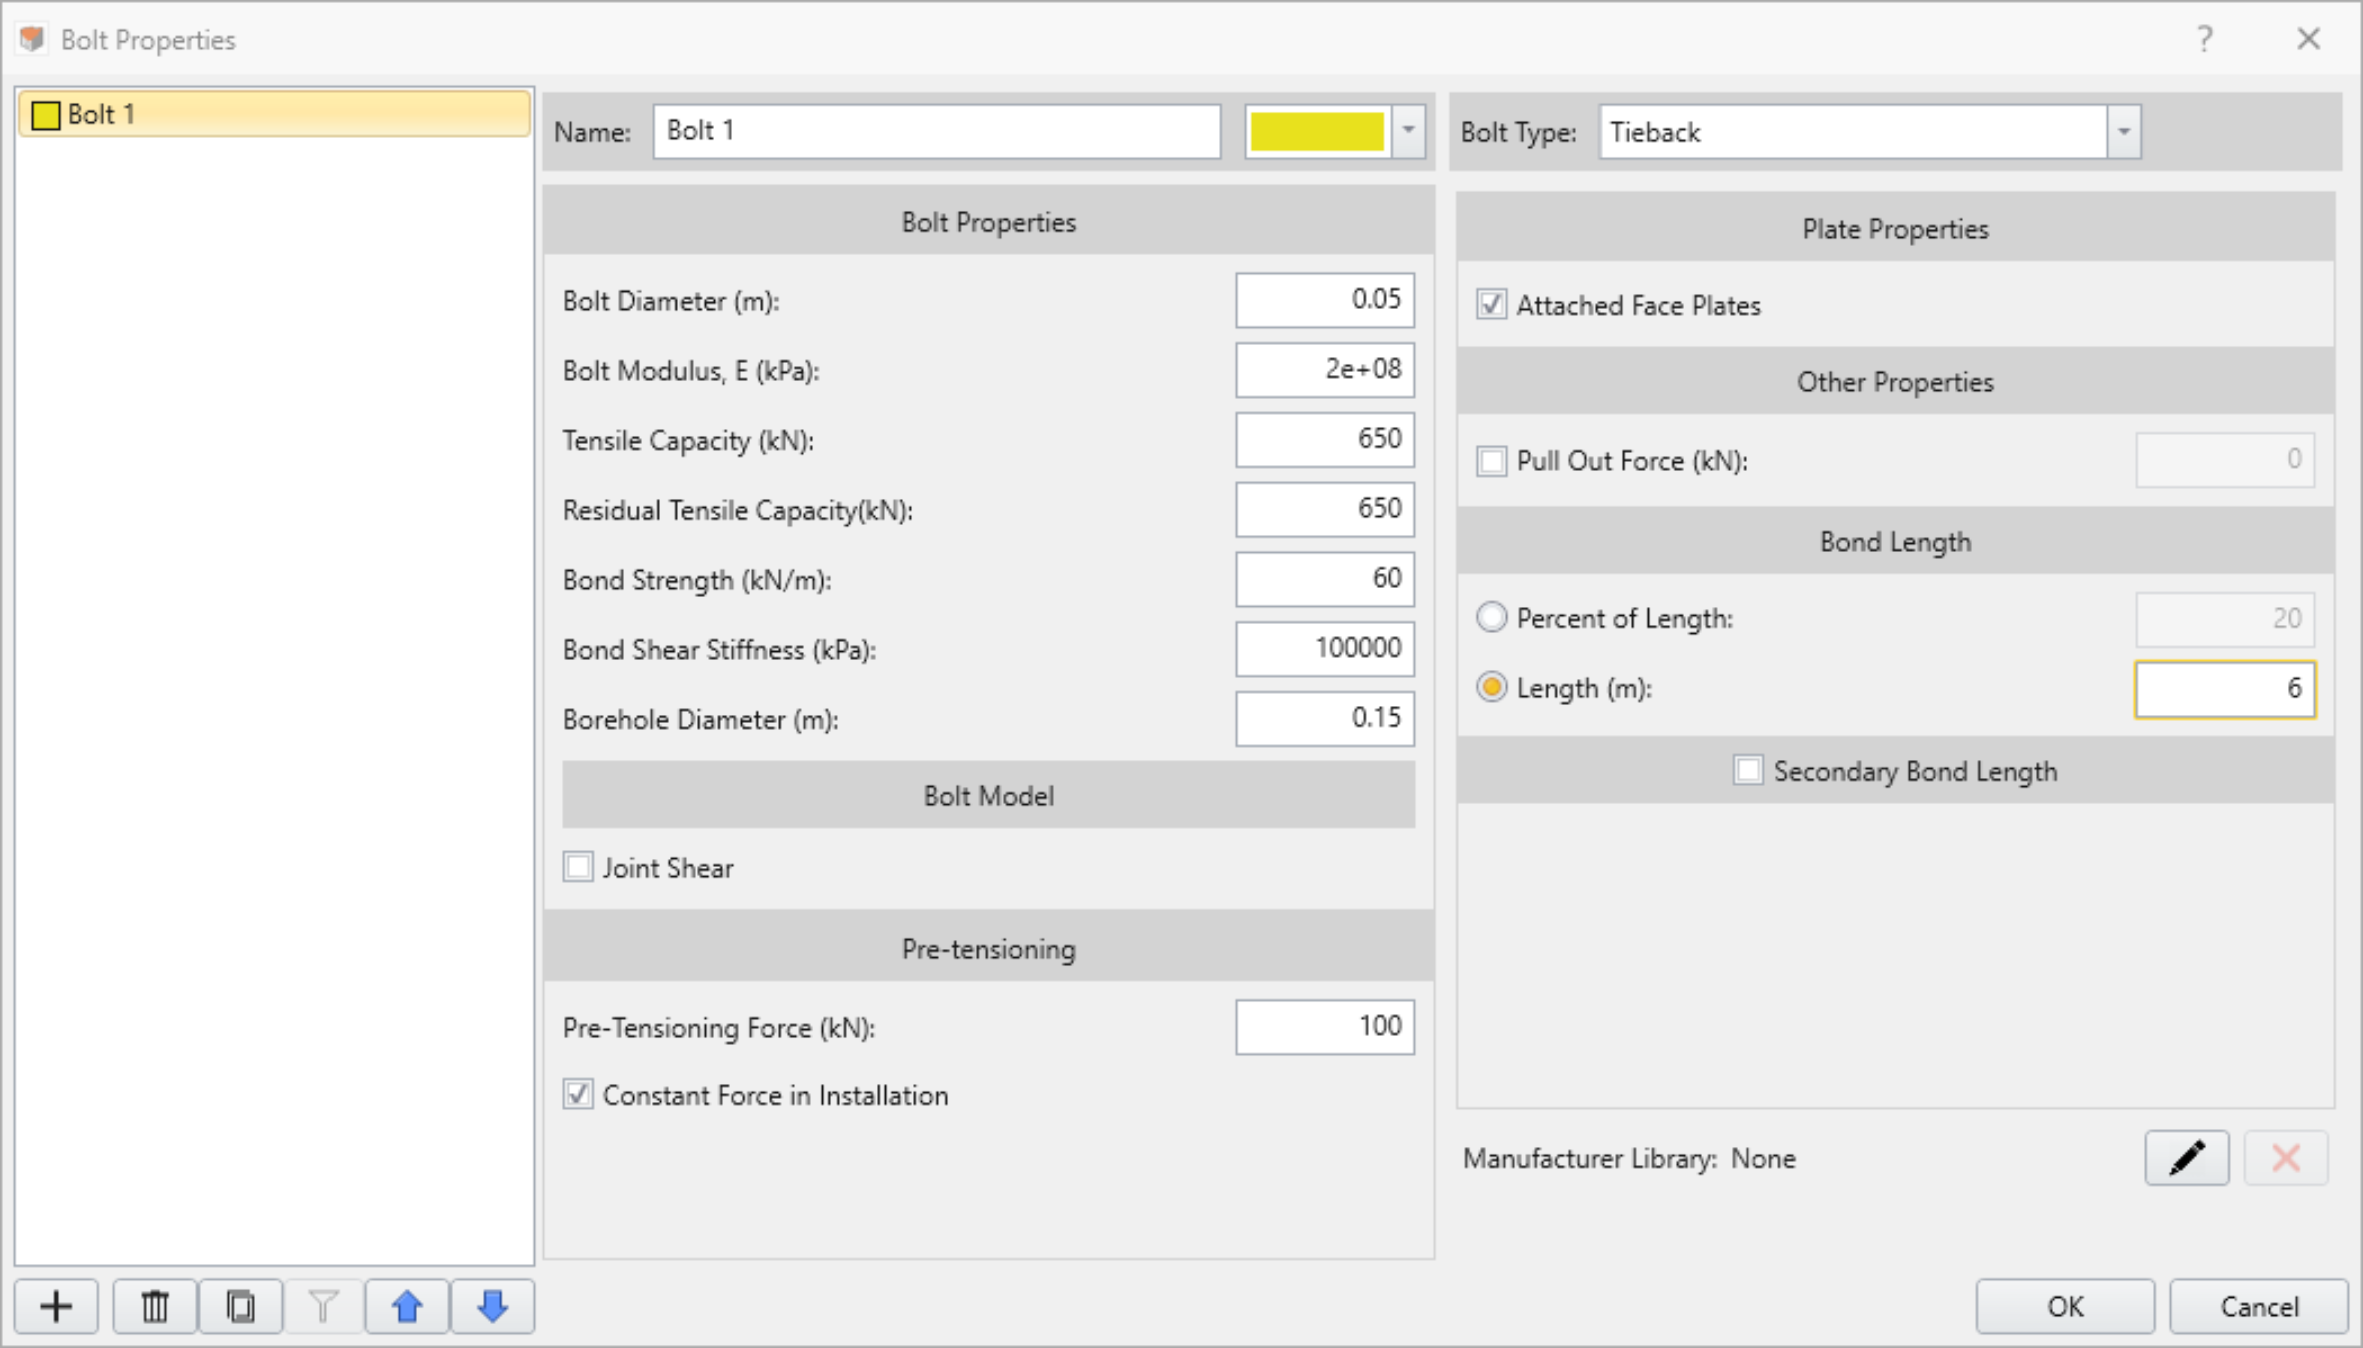Remove manufacturer library with red X
This screenshot has width=2363, height=1348.
click(2286, 1158)
